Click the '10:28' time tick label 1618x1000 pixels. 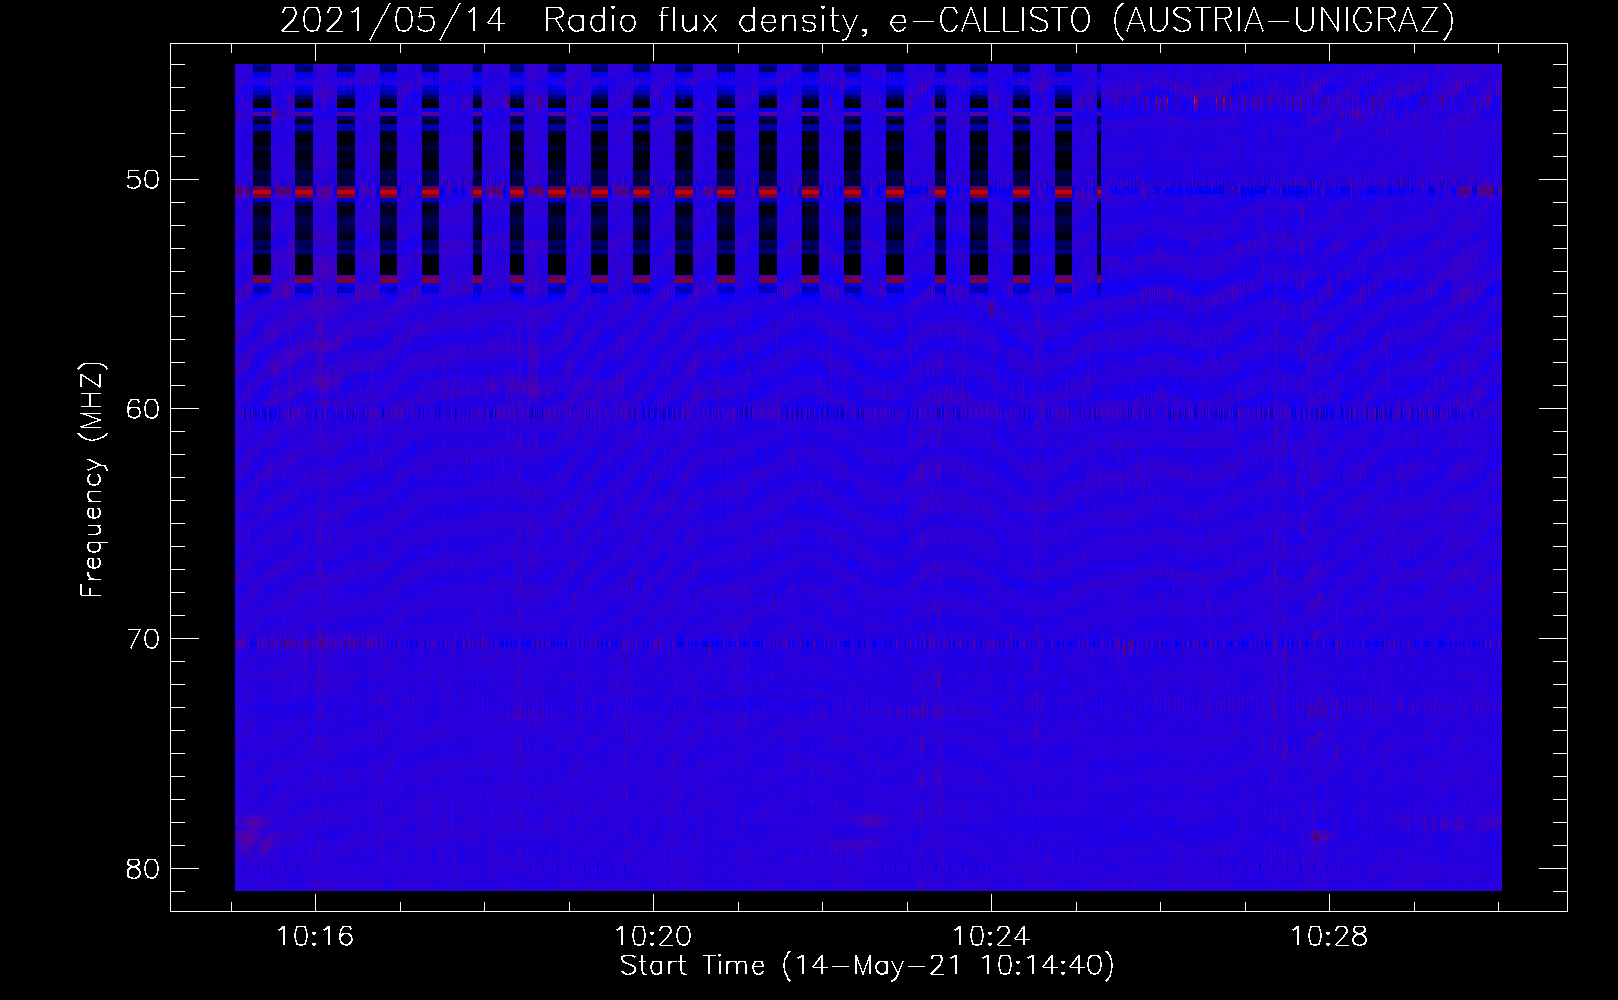(1329, 937)
